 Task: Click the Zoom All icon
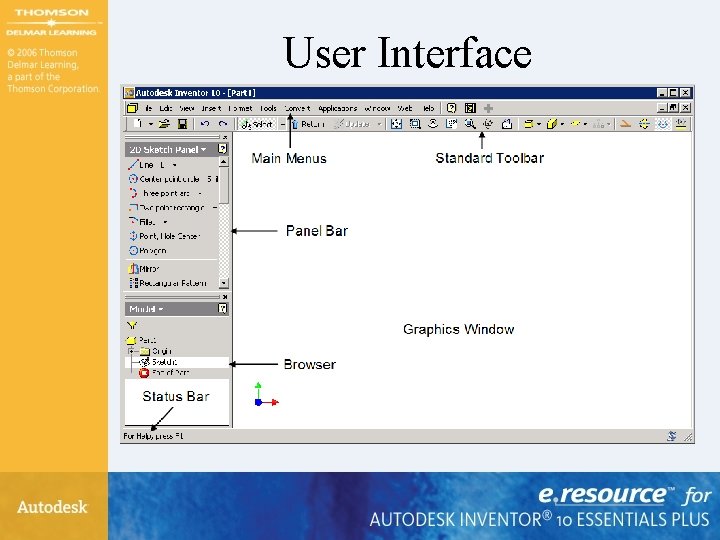pyautogui.click(x=396, y=124)
